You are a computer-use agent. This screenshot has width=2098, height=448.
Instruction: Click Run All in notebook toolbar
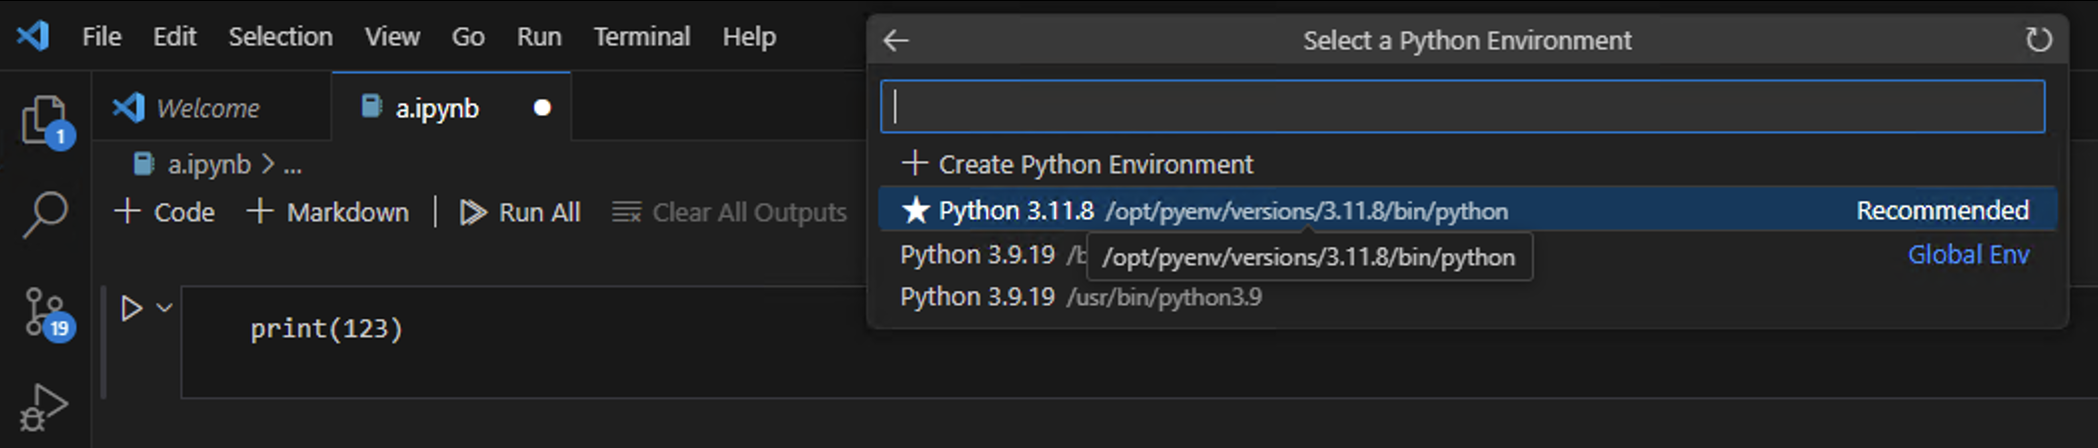520,212
